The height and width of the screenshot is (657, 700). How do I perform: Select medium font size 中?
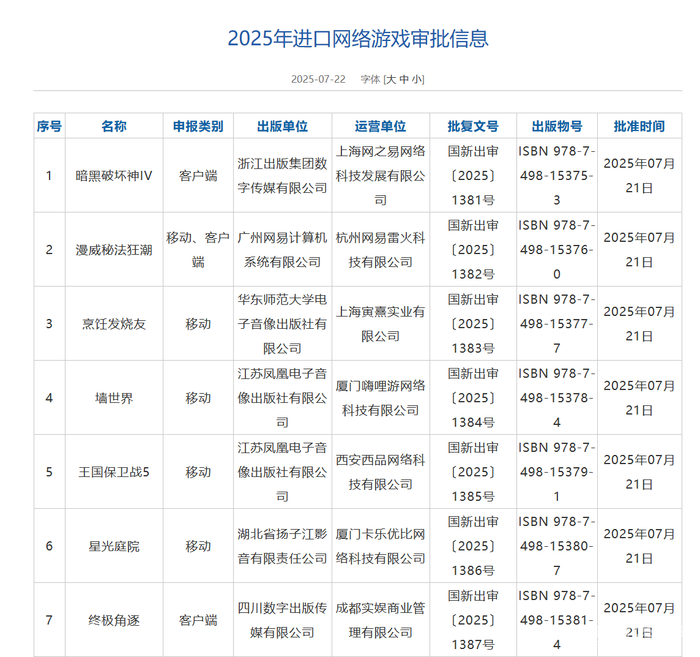404,79
